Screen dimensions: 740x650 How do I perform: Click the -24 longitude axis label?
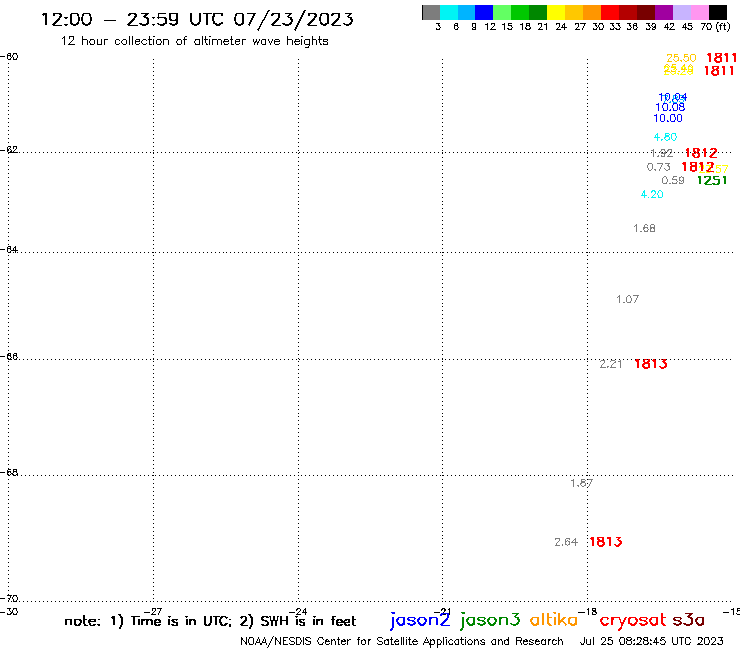(x=298, y=612)
